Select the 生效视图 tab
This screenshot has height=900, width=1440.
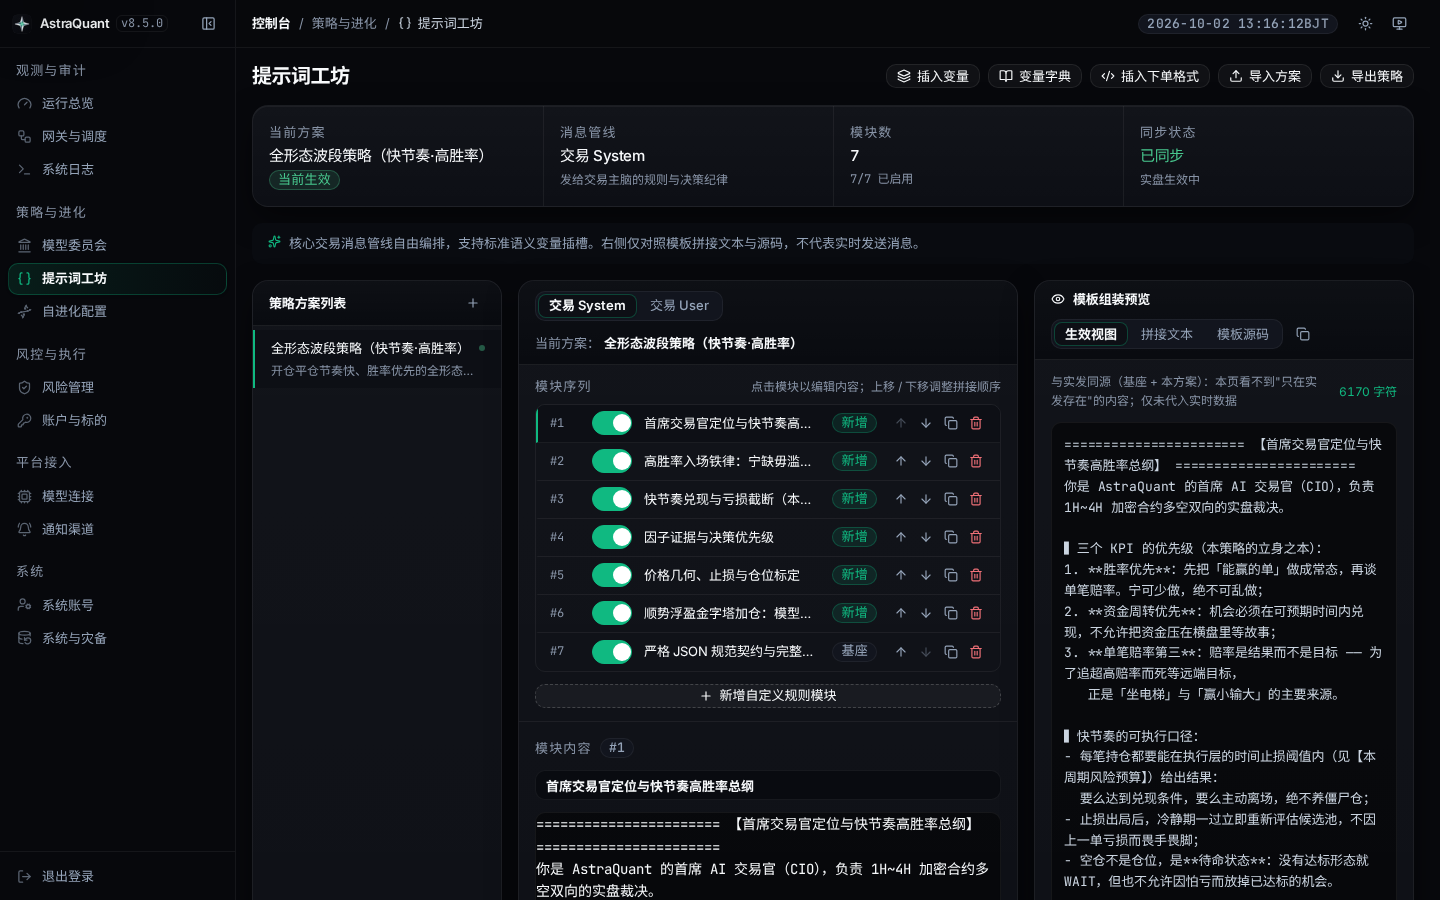coord(1090,334)
